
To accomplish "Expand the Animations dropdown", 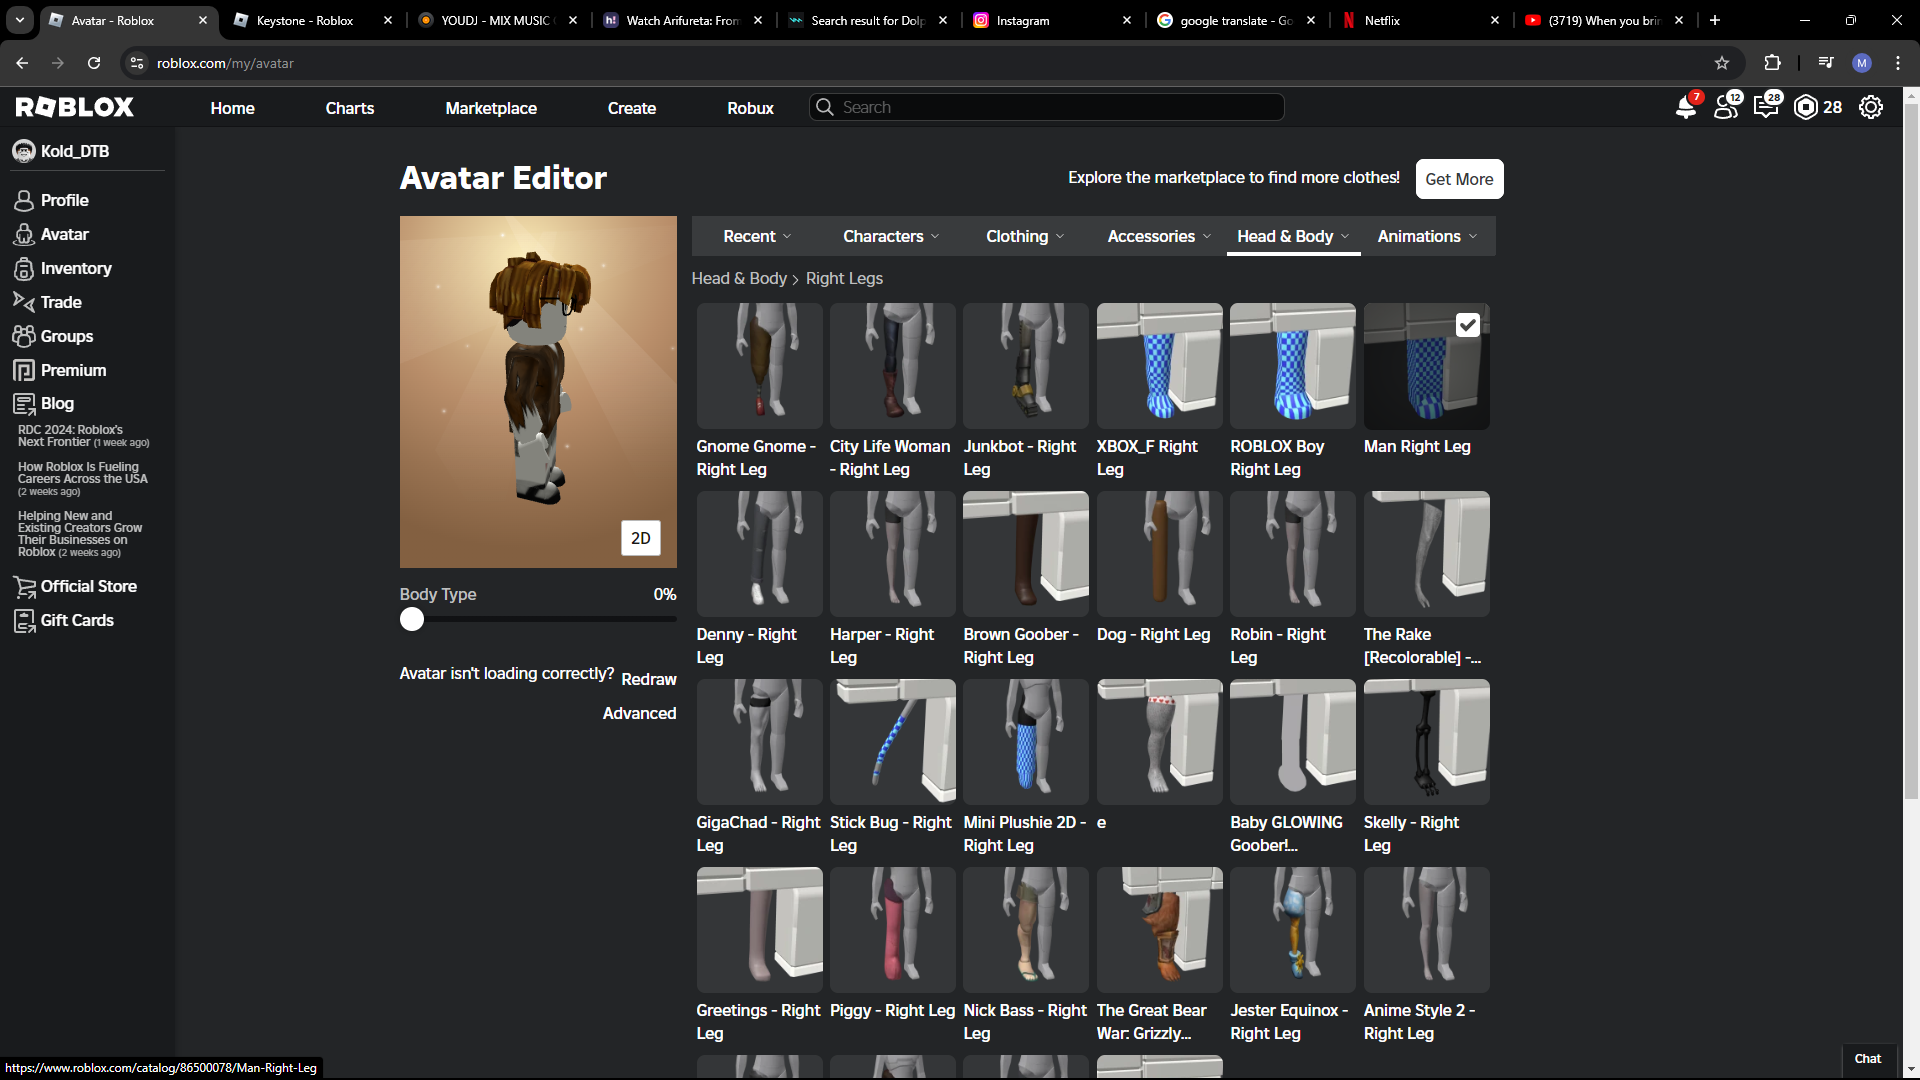I will (1427, 236).
